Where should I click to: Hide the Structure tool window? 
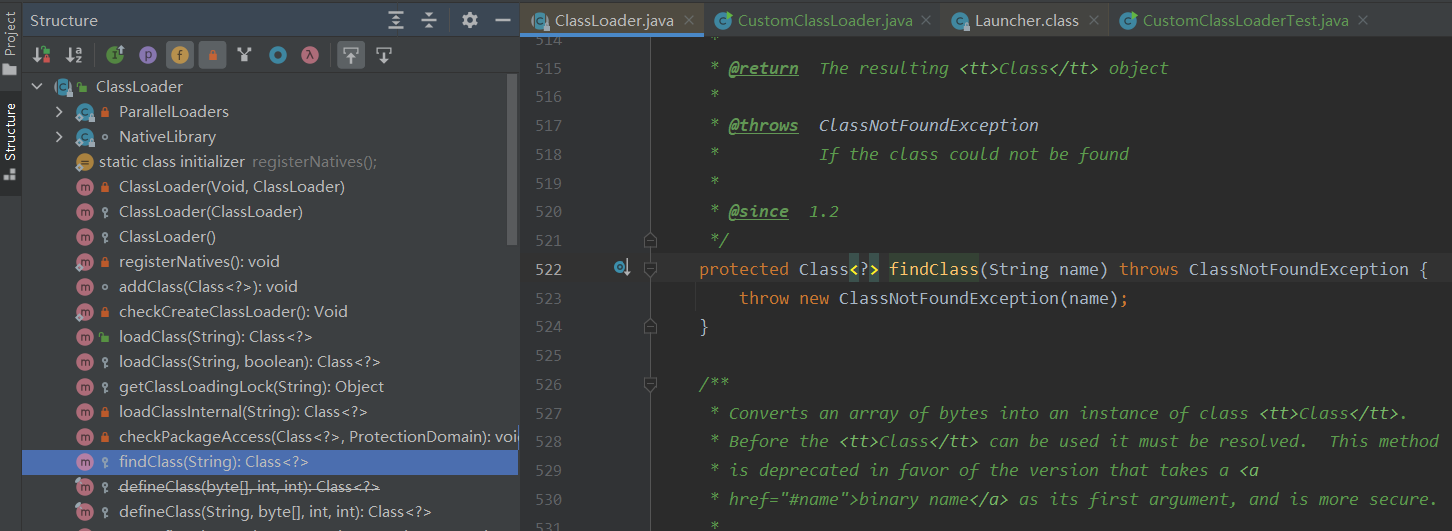[502, 20]
